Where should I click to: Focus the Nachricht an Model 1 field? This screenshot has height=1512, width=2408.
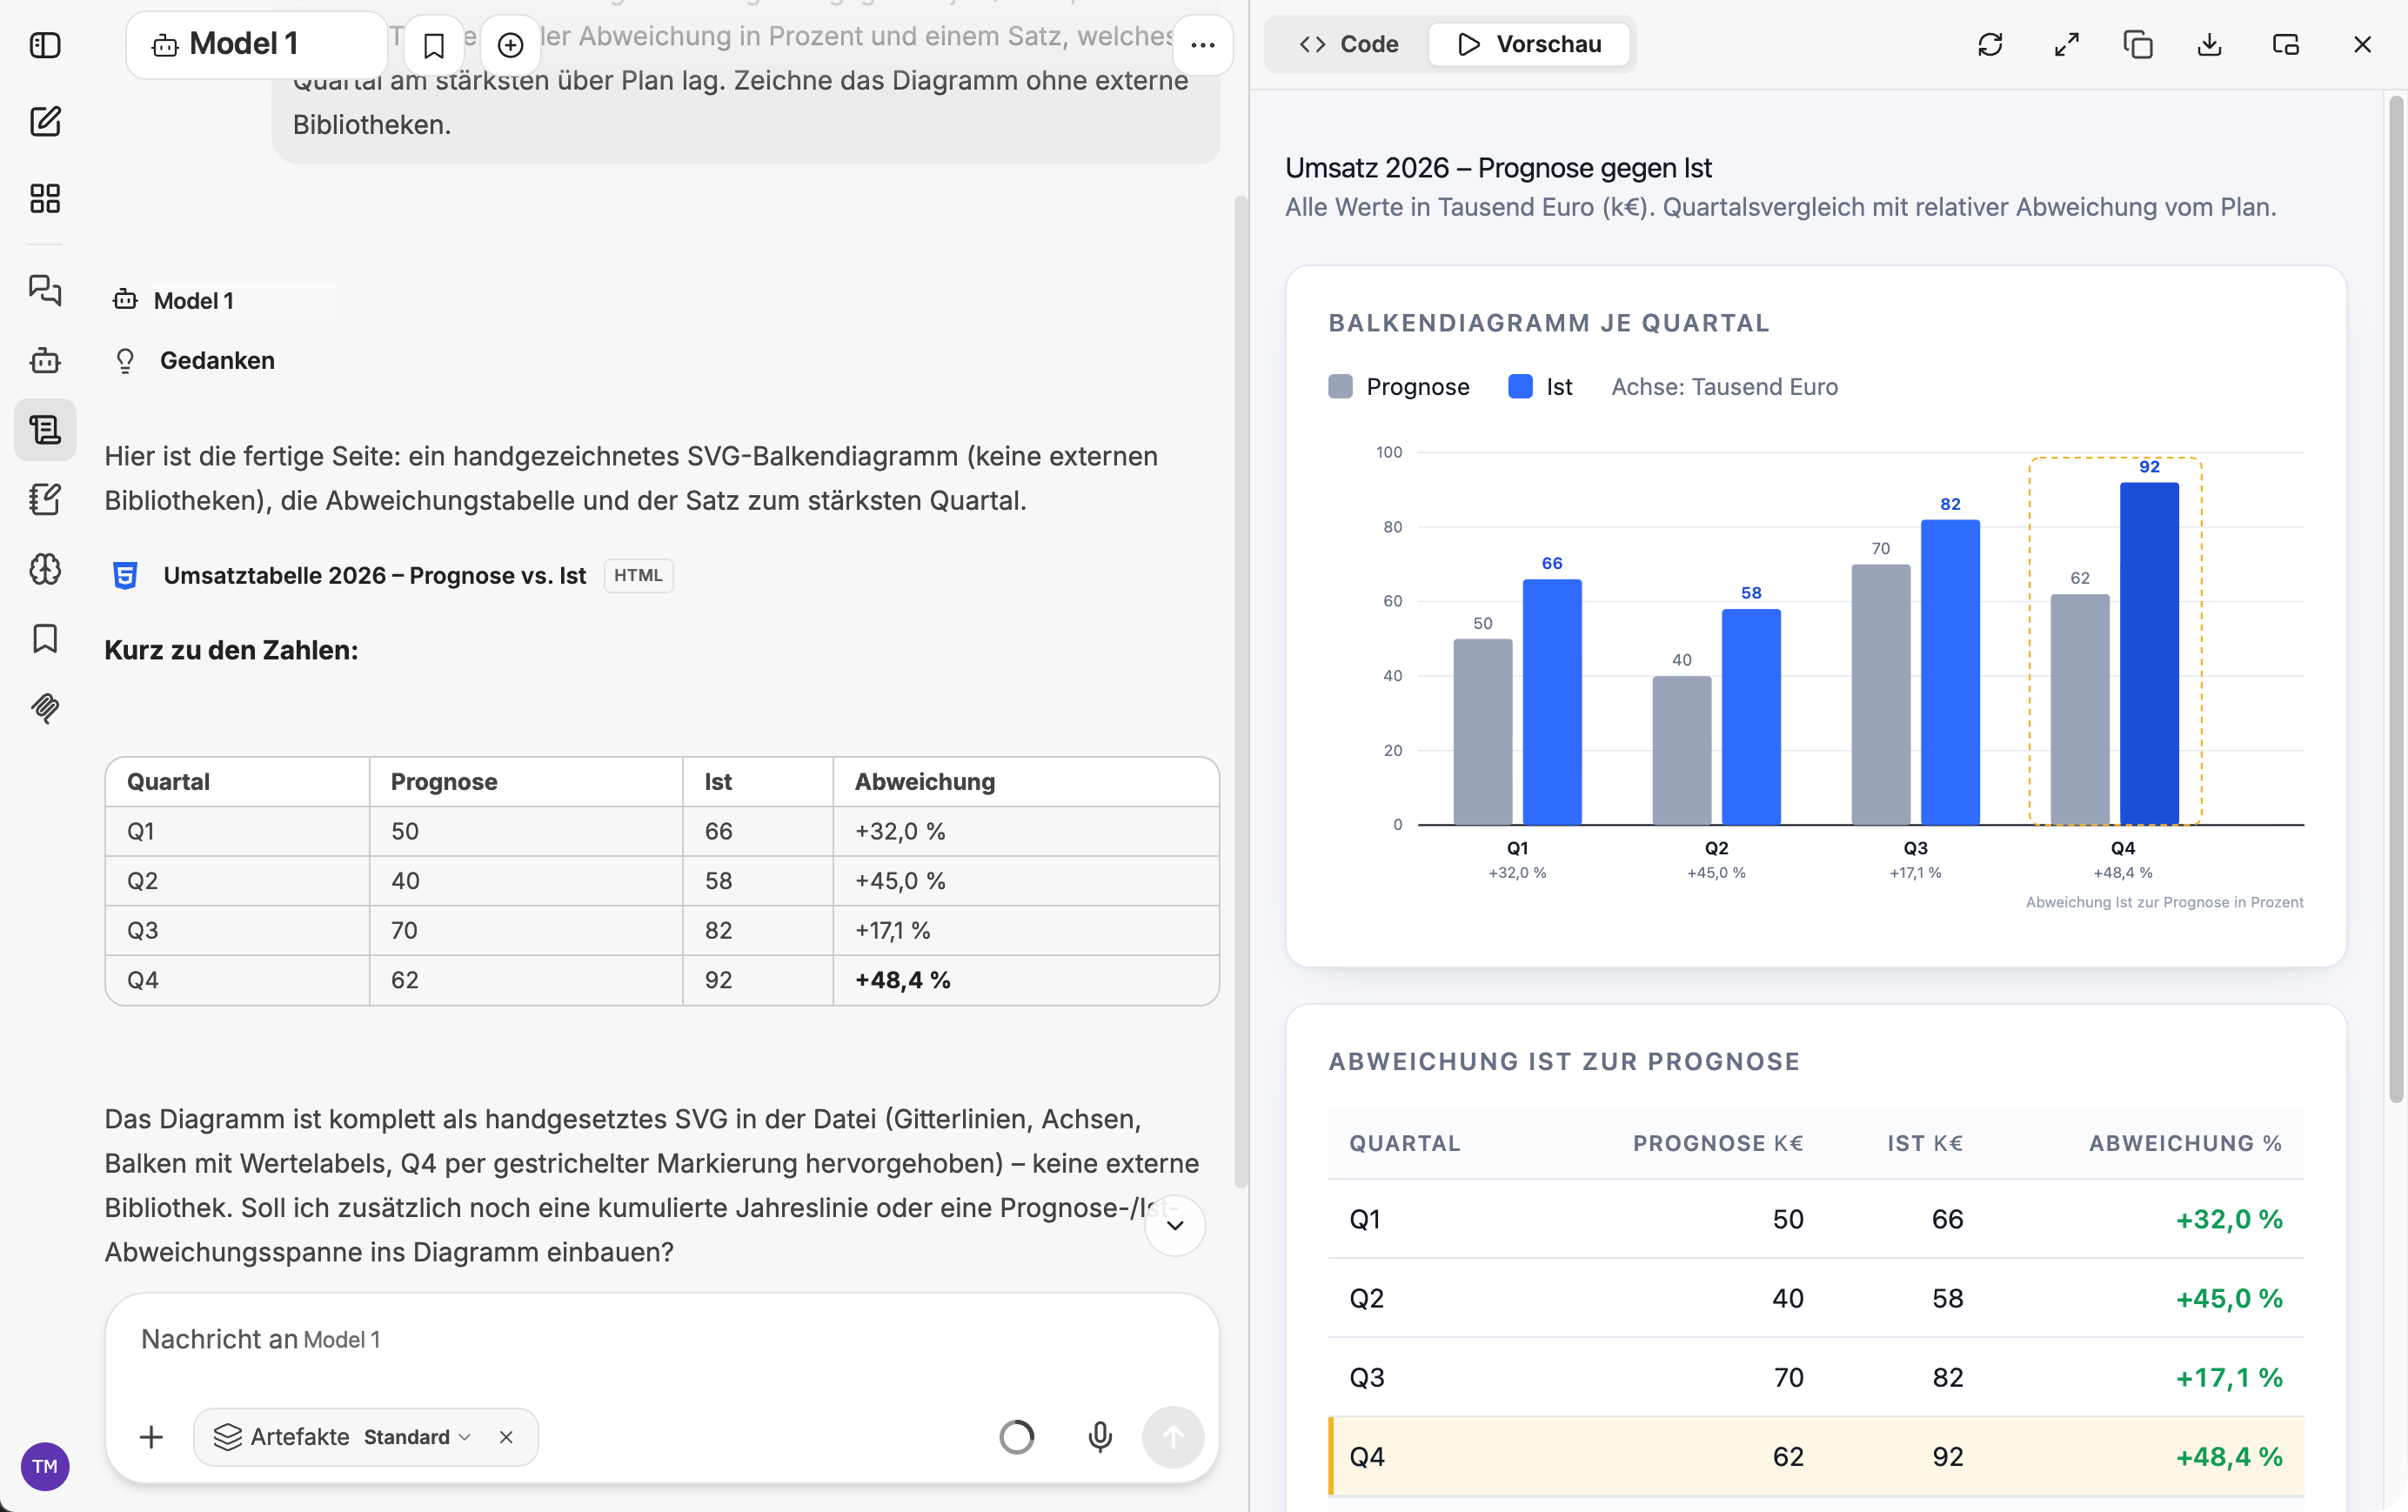[x=660, y=1340]
